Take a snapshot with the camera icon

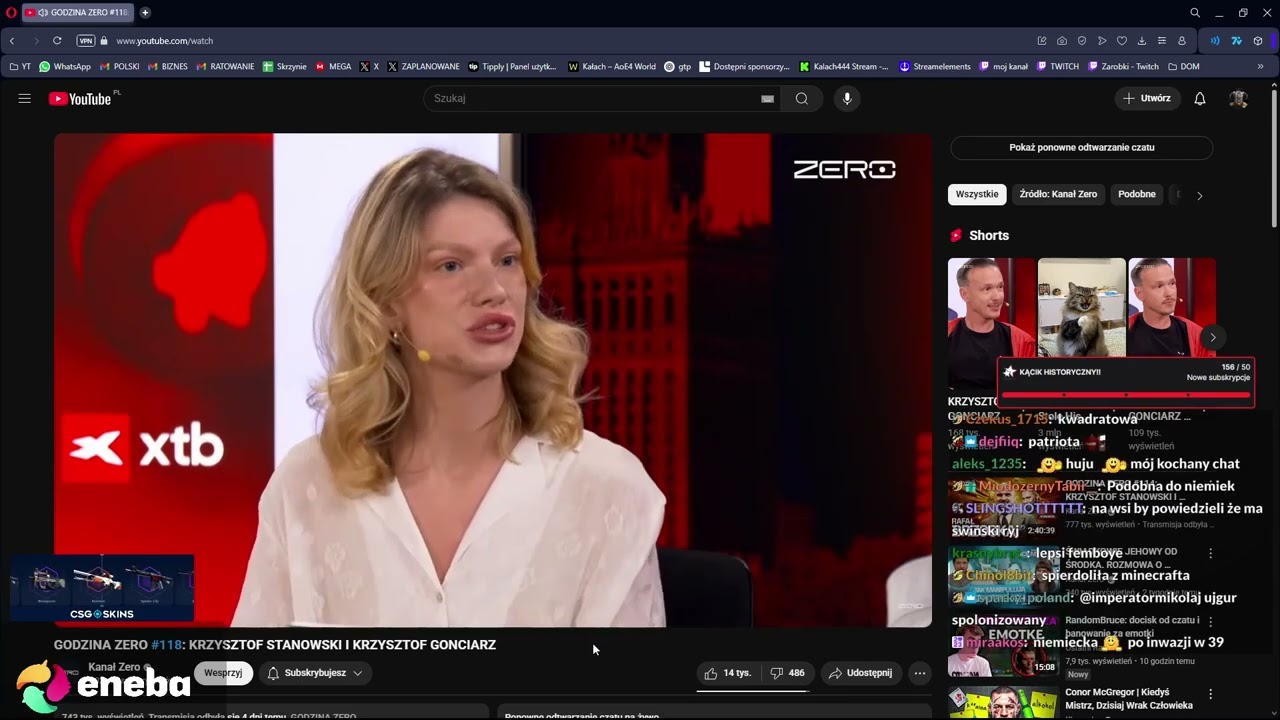1062,41
